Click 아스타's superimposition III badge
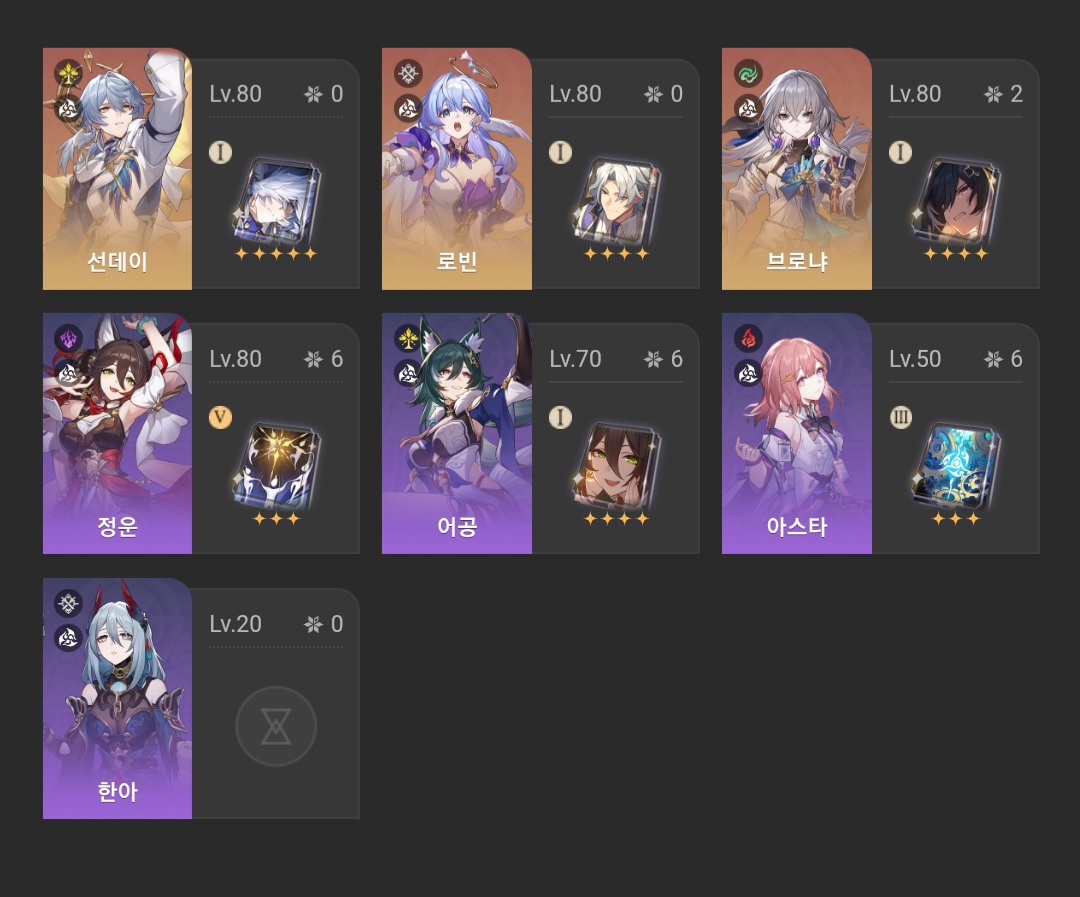 [x=900, y=417]
